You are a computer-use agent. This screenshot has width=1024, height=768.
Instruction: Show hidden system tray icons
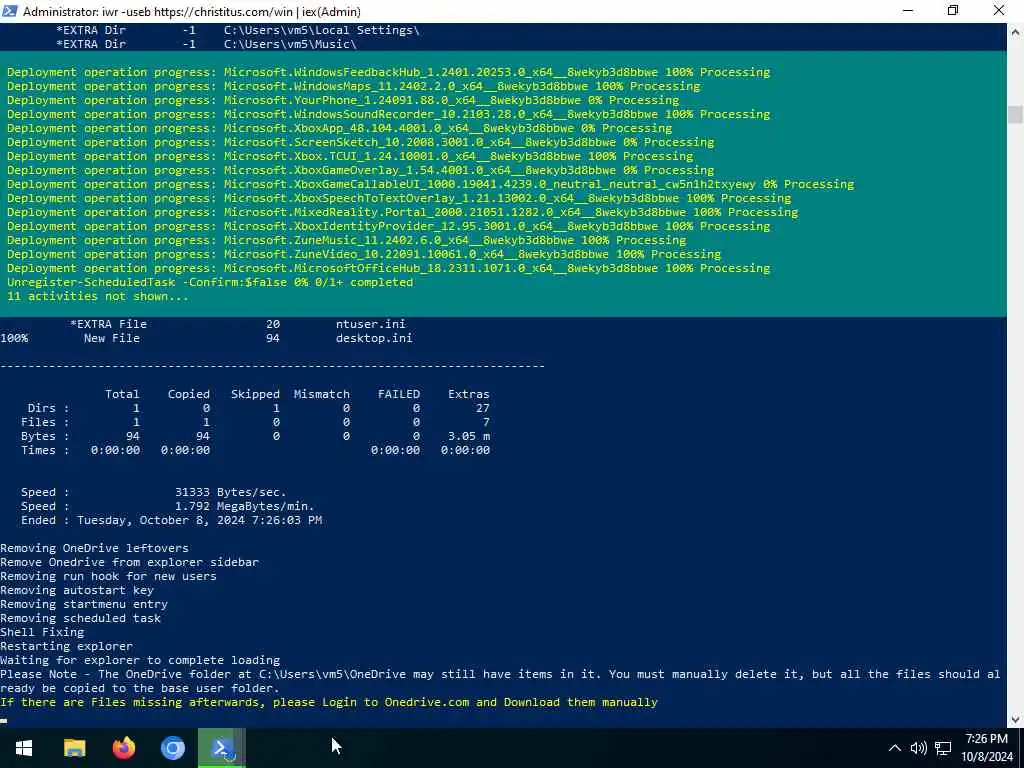tap(895, 748)
